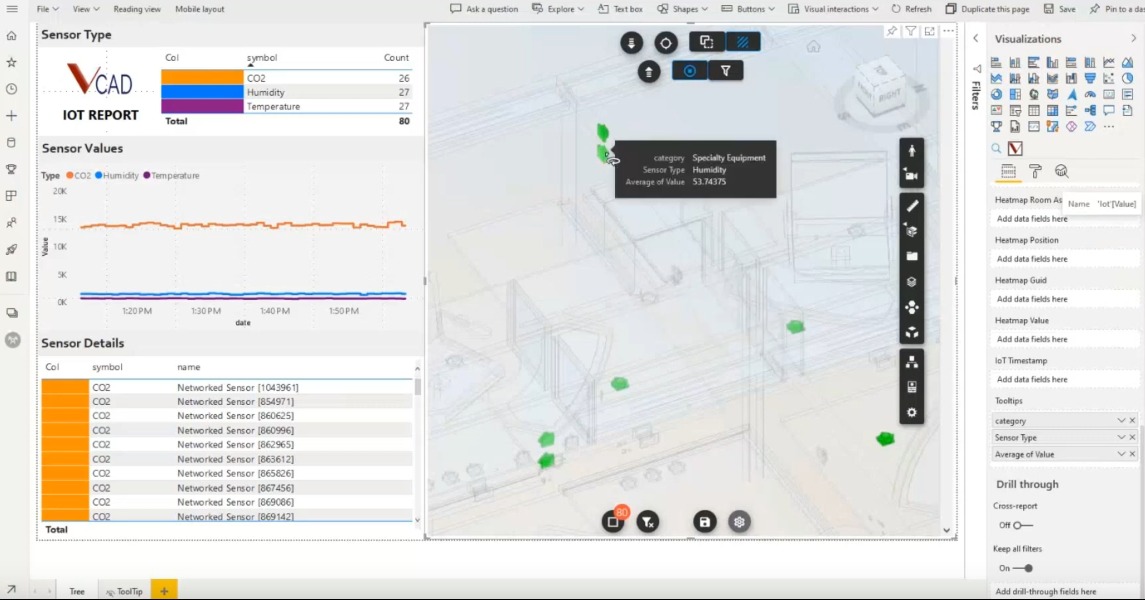
Task: Click Ask a question
Action: pos(484,9)
